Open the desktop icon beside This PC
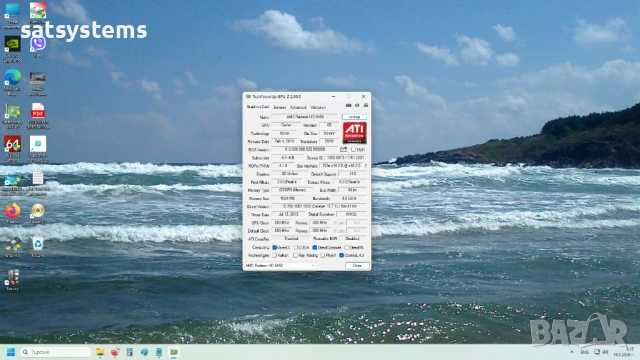Viewport: 640px width, 360px height. [38, 11]
